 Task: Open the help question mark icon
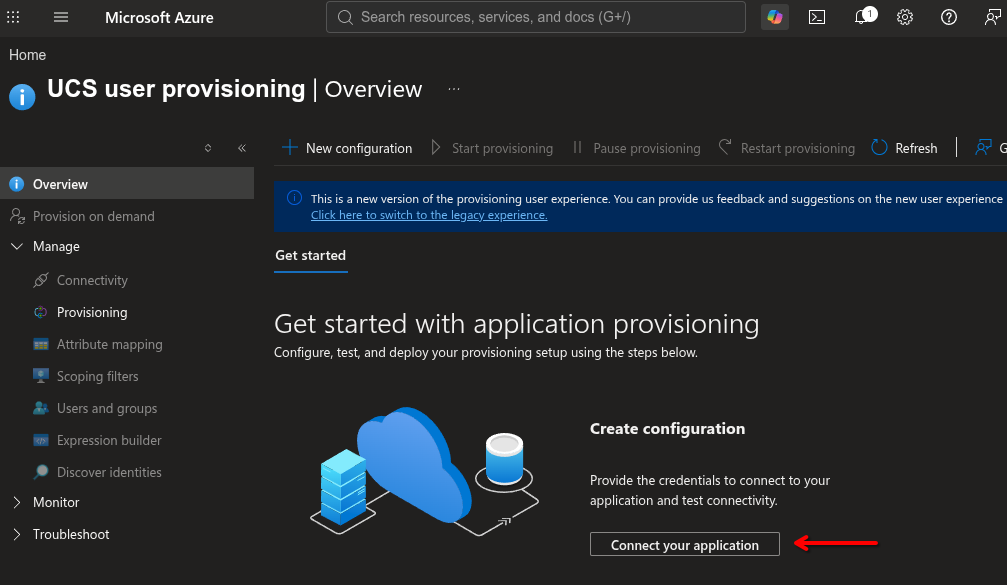[x=949, y=17]
